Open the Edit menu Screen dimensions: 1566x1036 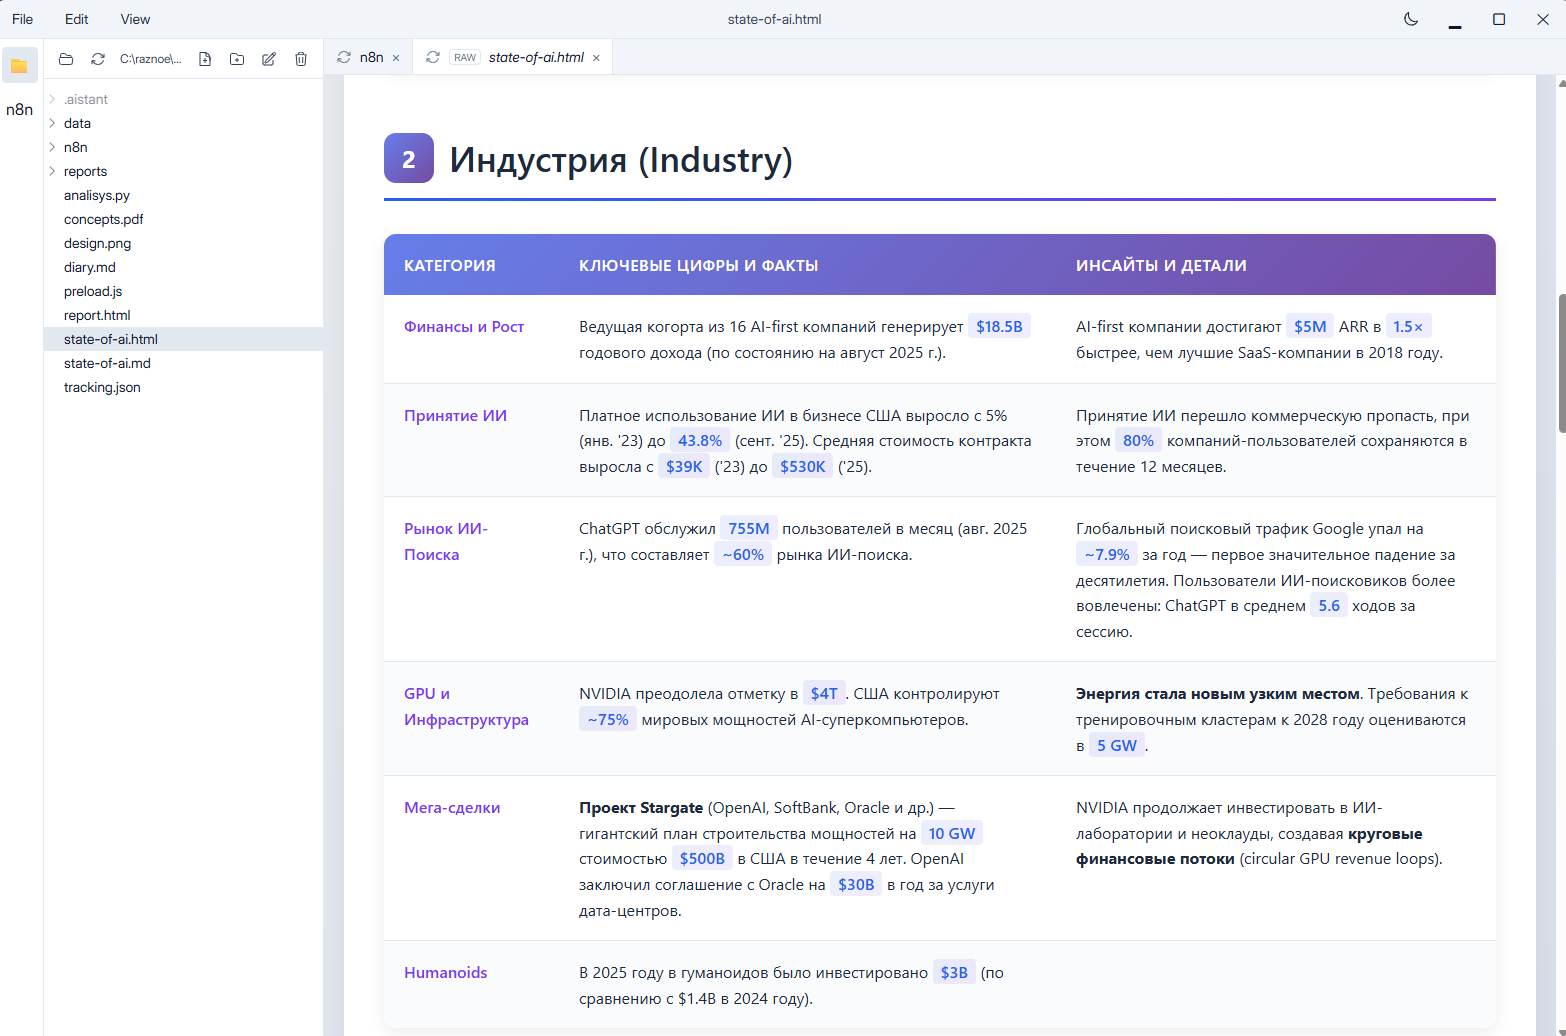[x=76, y=19]
